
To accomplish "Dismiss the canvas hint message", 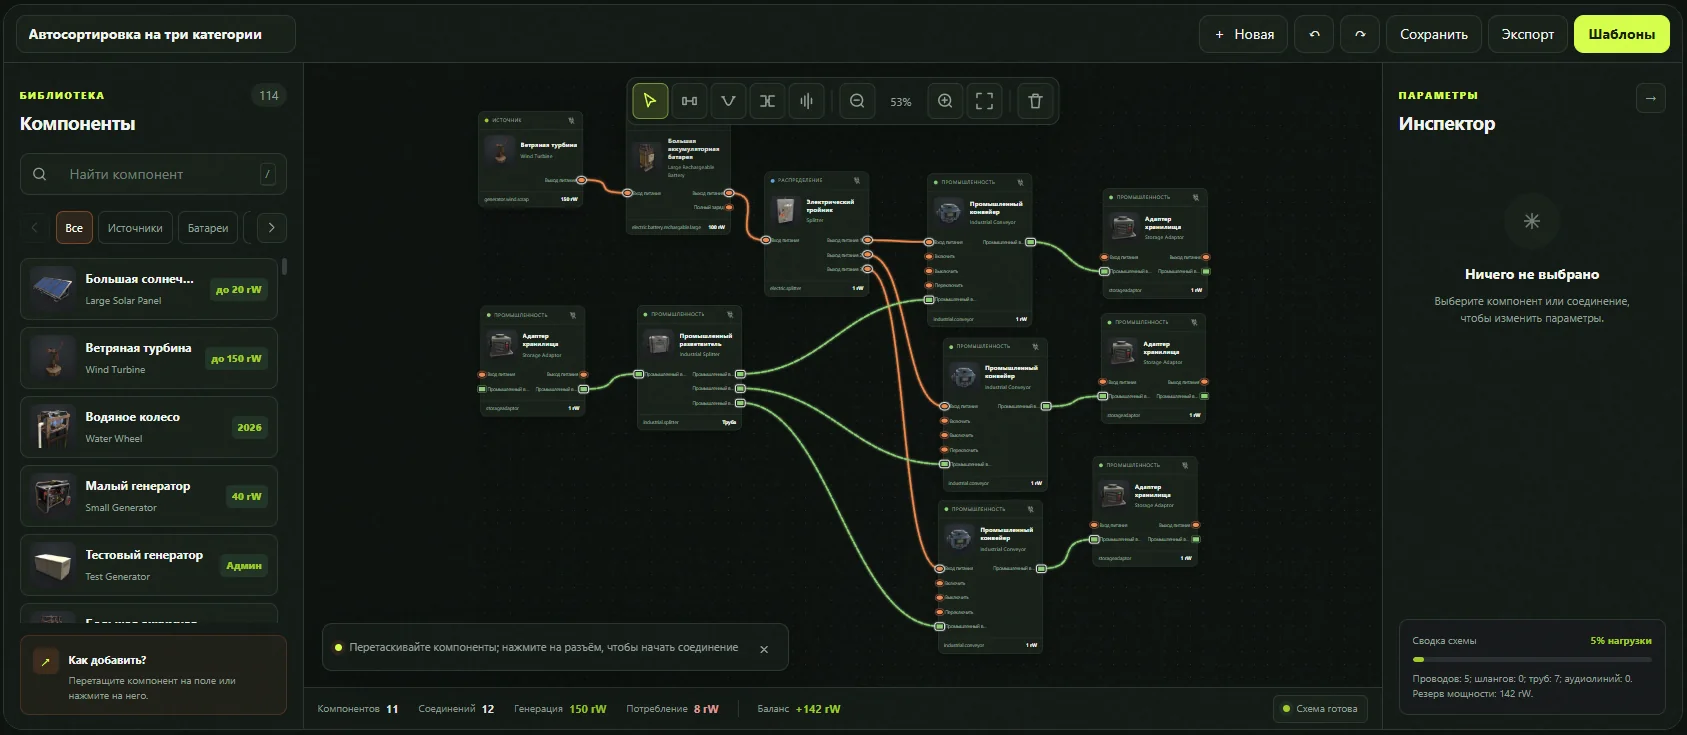I will [x=764, y=649].
